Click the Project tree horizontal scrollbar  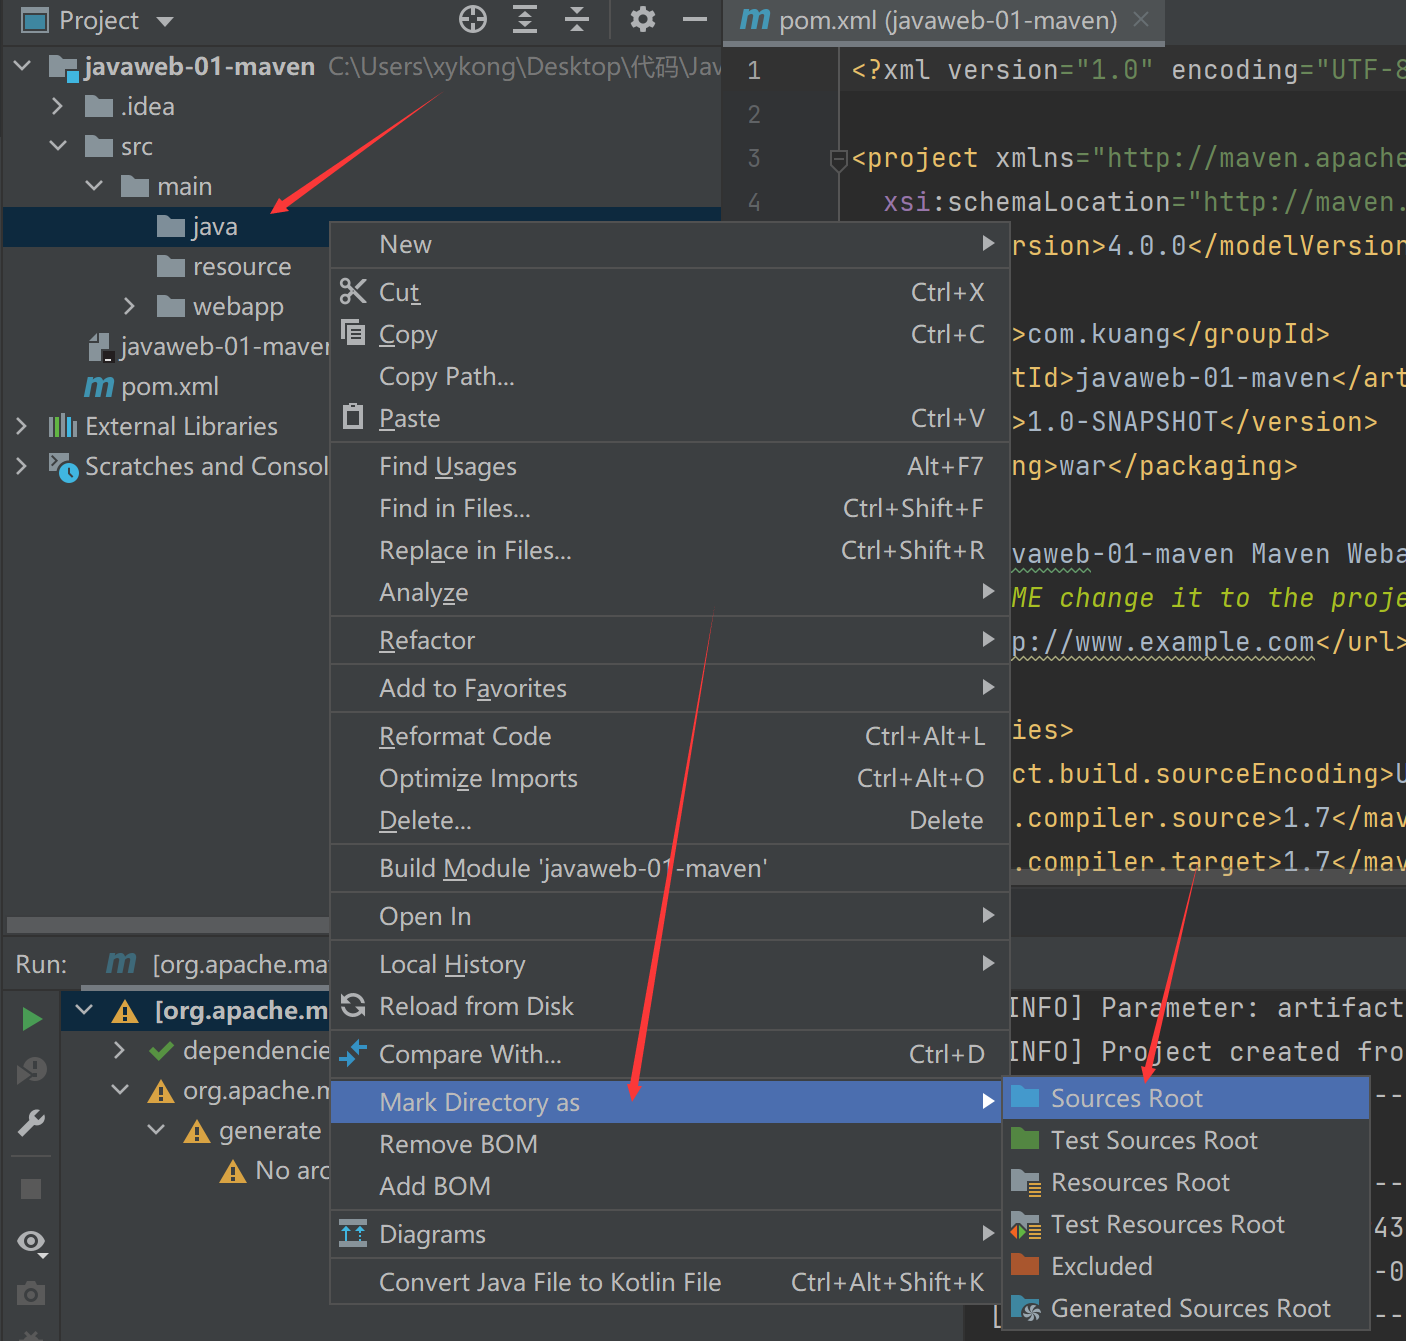click(x=168, y=925)
